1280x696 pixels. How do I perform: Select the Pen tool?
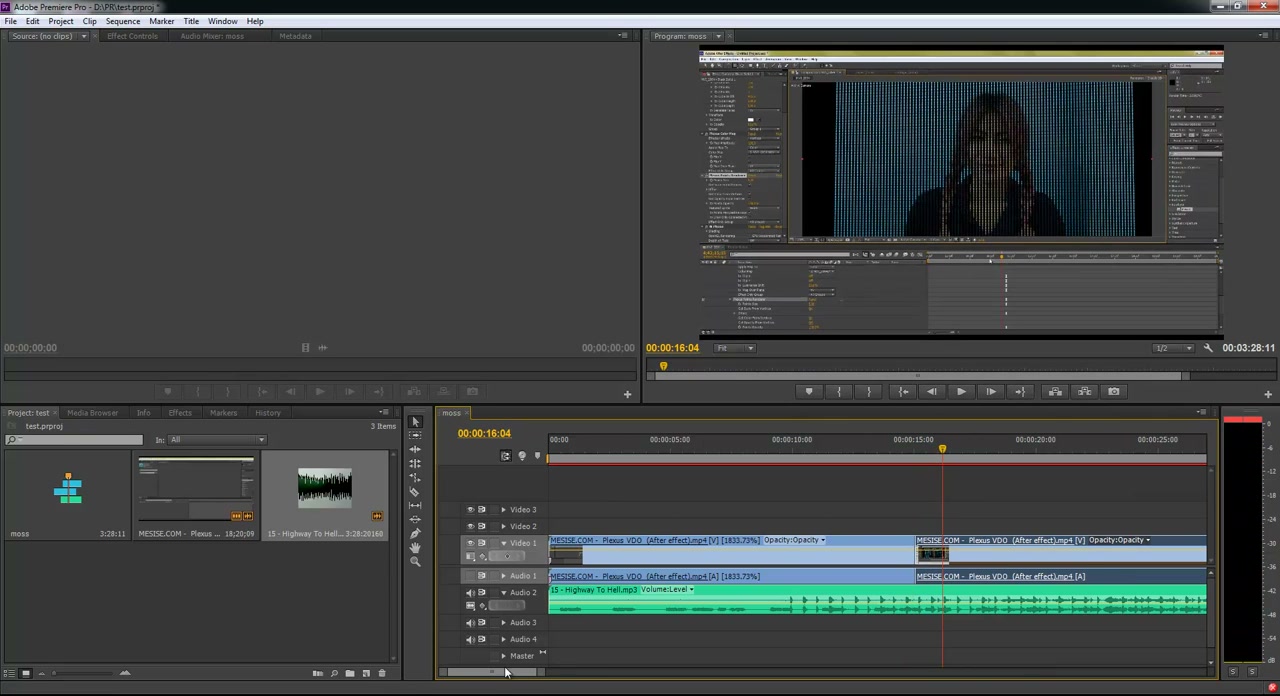[x=415, y=534]
